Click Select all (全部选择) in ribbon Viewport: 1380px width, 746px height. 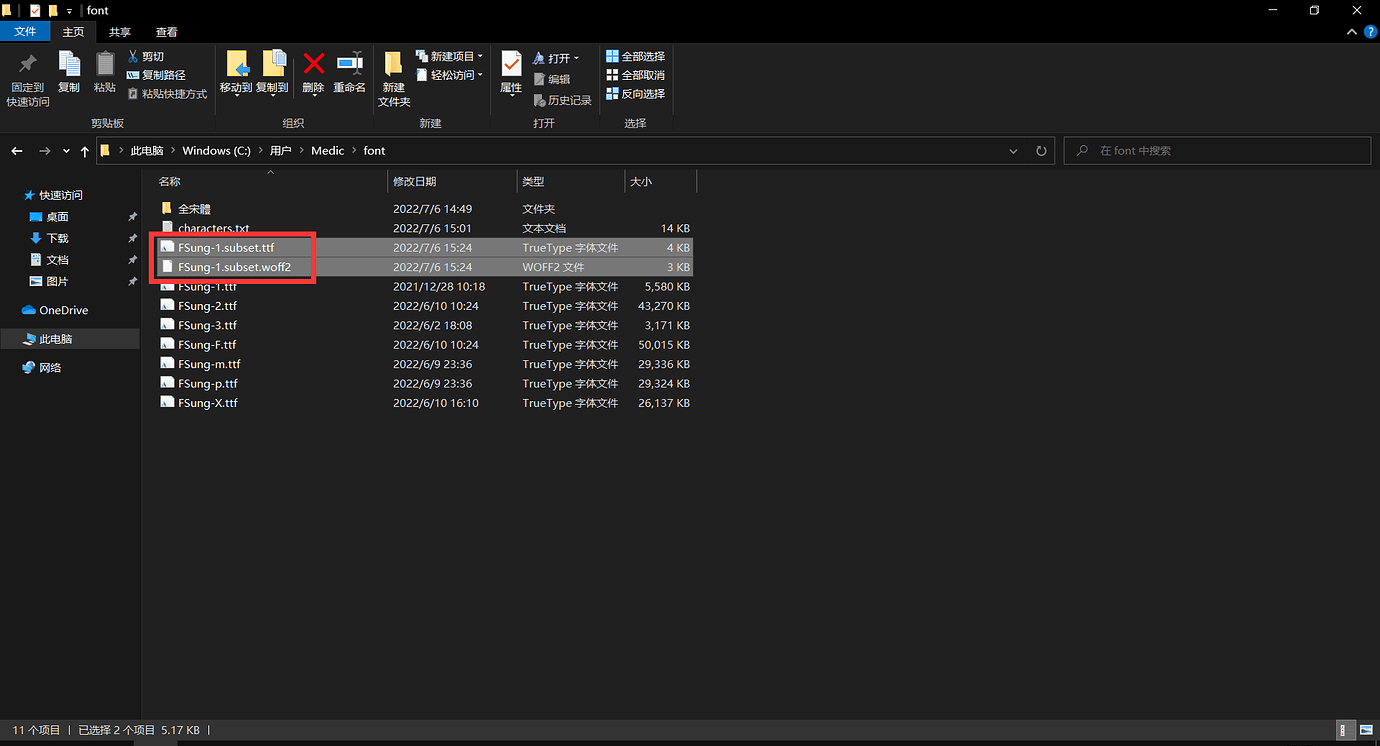coord(635,57)
